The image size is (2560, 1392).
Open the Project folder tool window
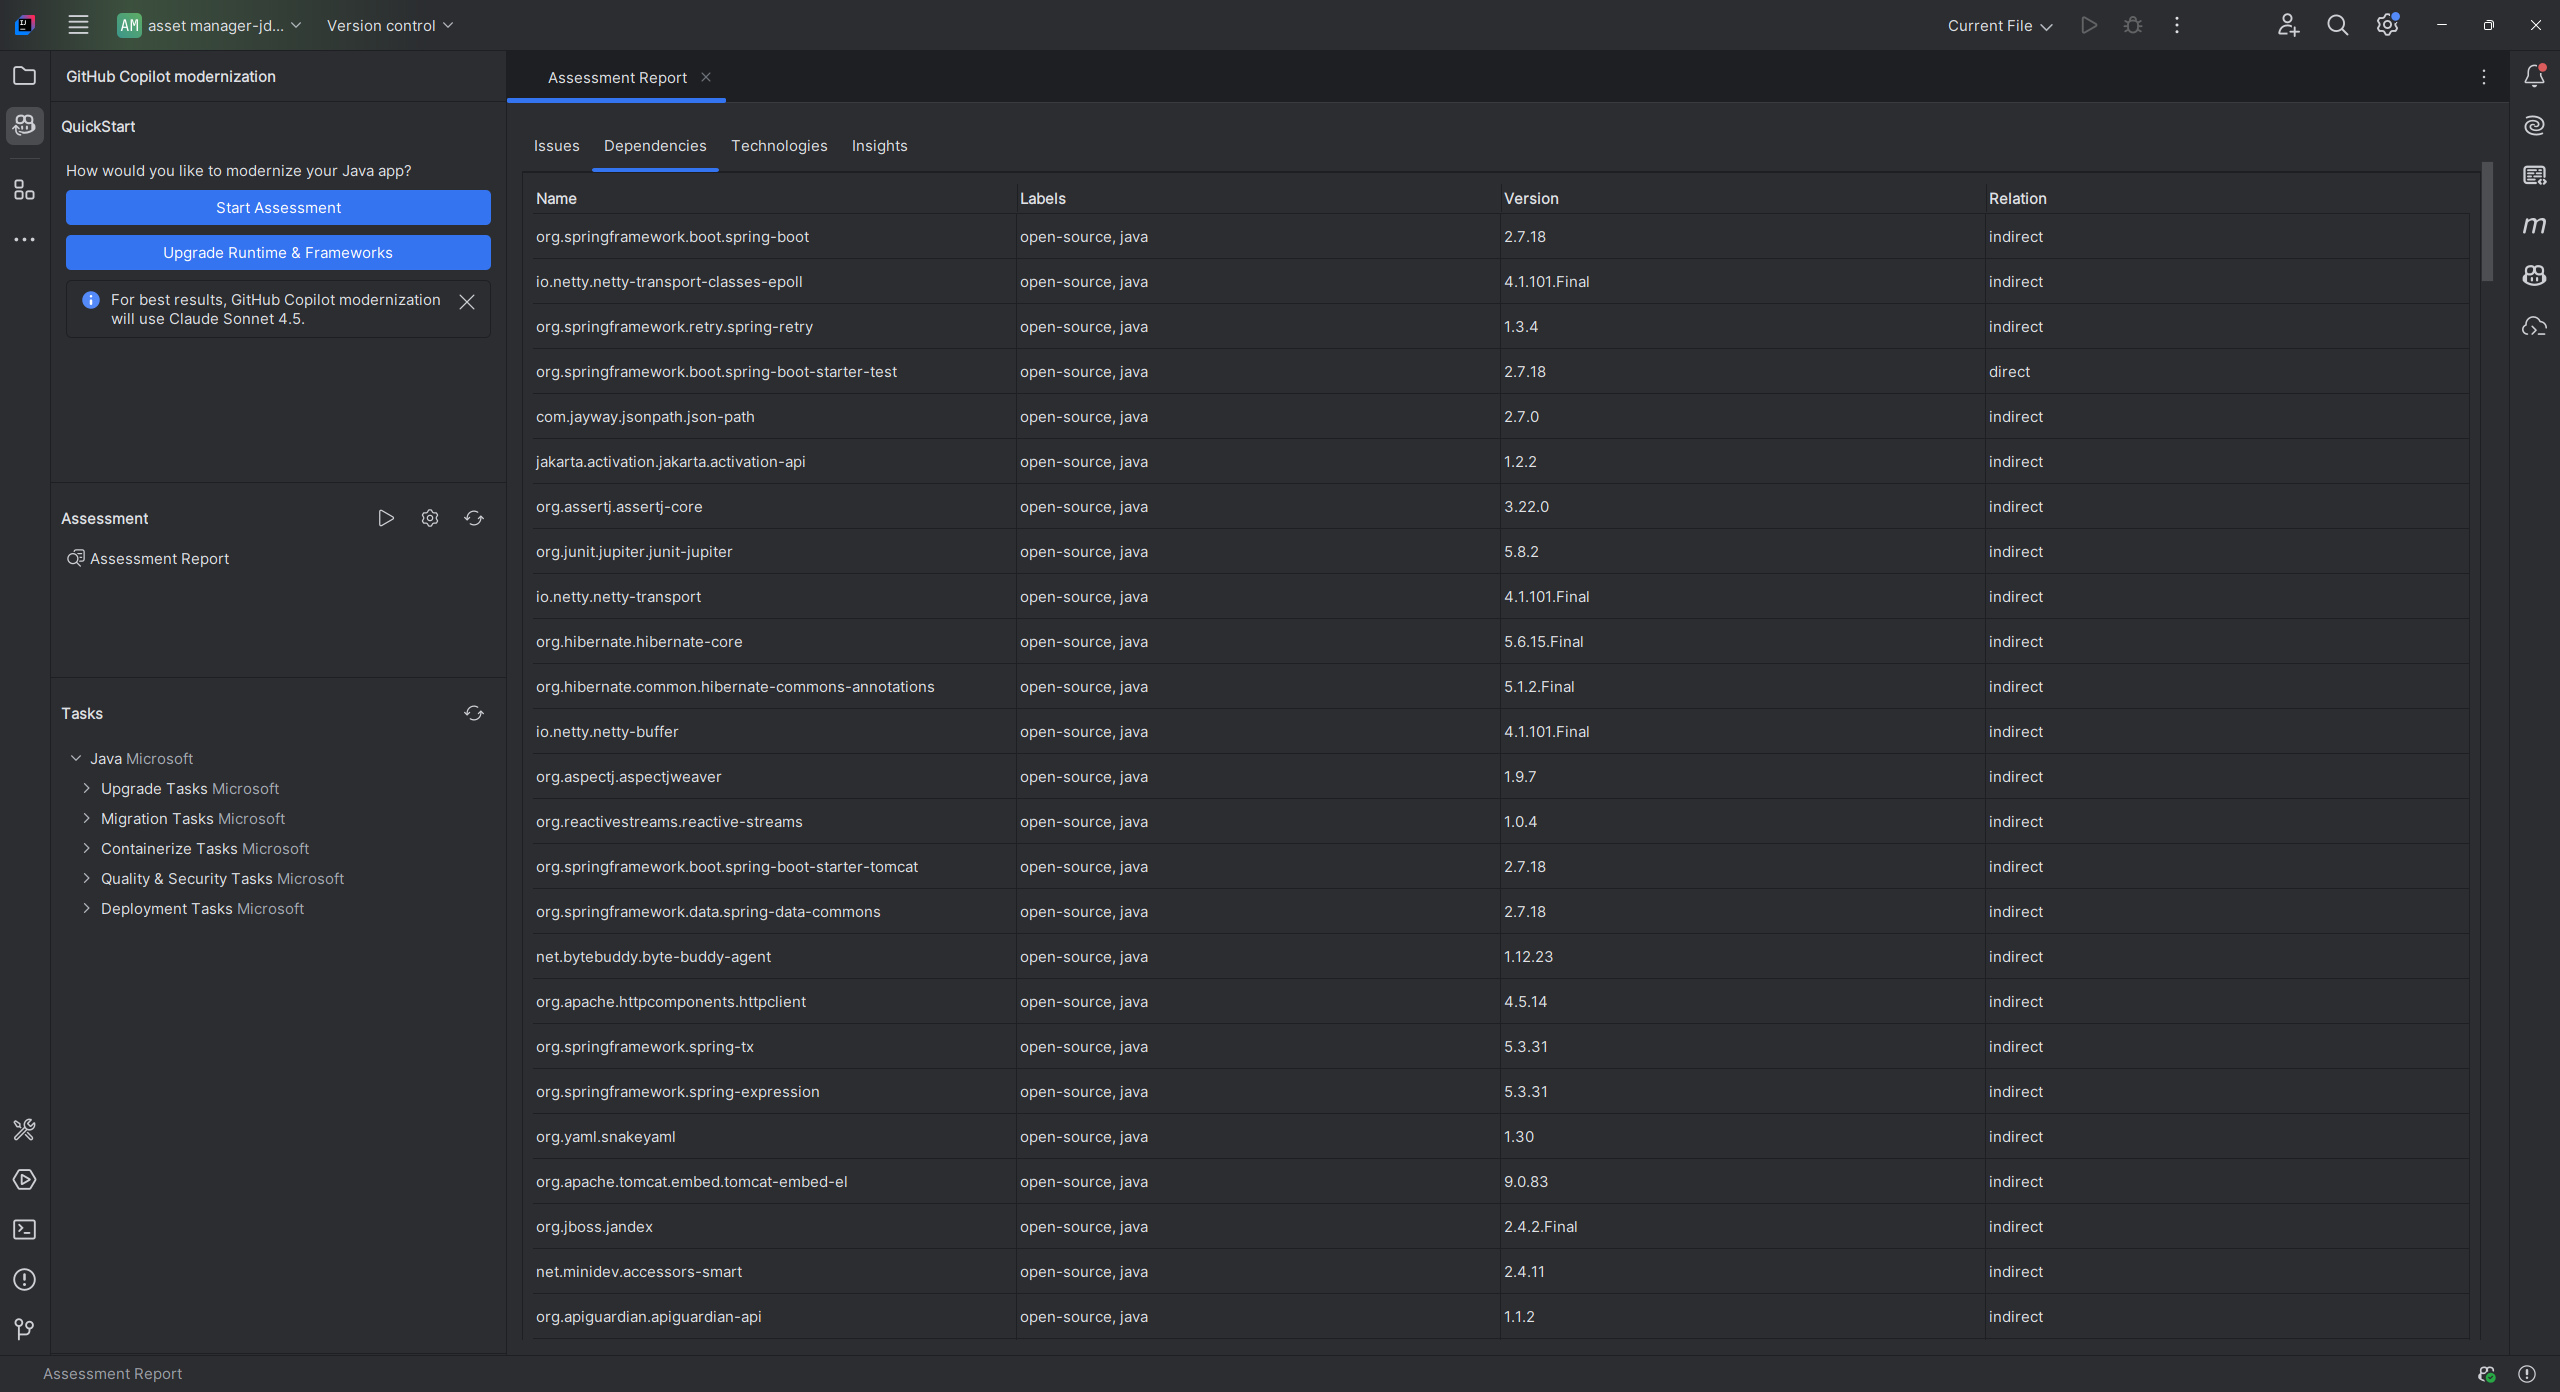[x=24, y=76]
